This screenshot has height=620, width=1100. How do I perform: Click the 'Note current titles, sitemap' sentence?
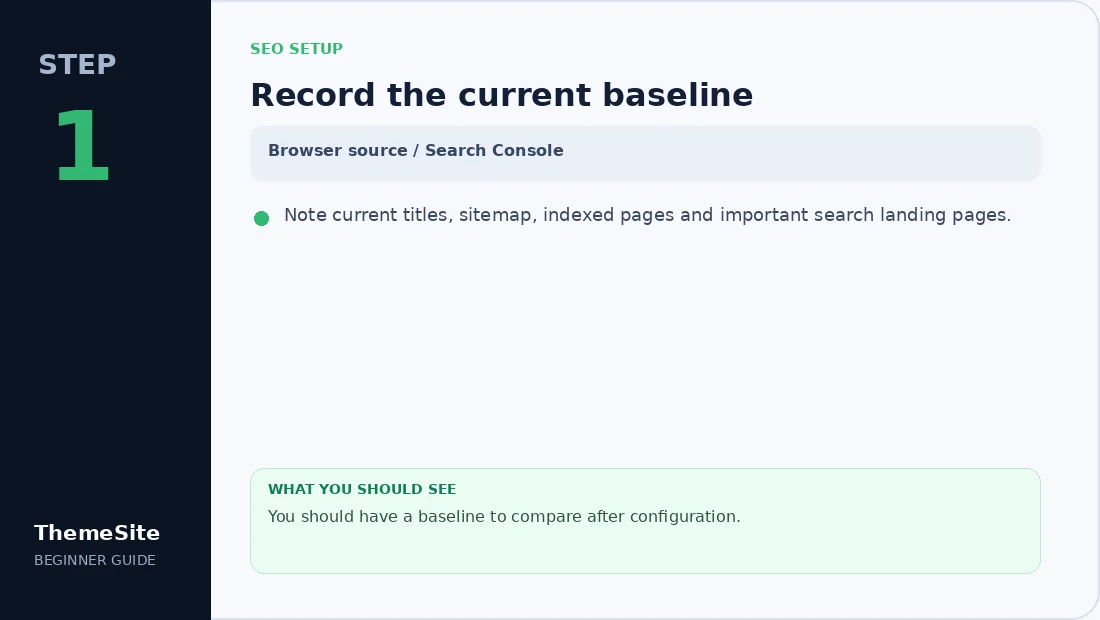click(x=647, y=215)
